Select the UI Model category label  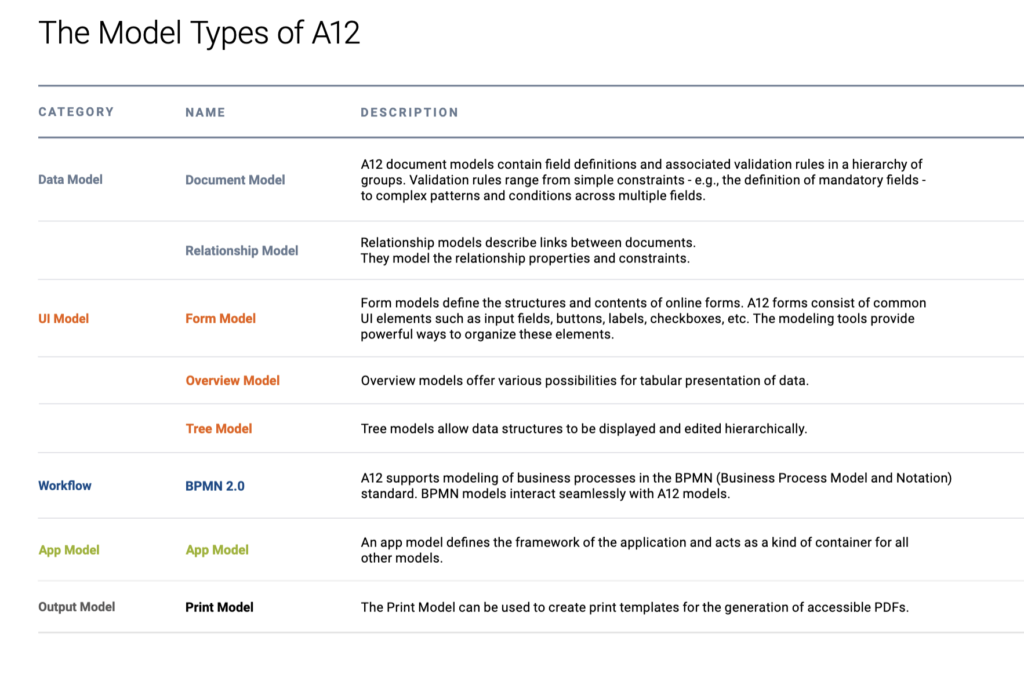point(63,319)
